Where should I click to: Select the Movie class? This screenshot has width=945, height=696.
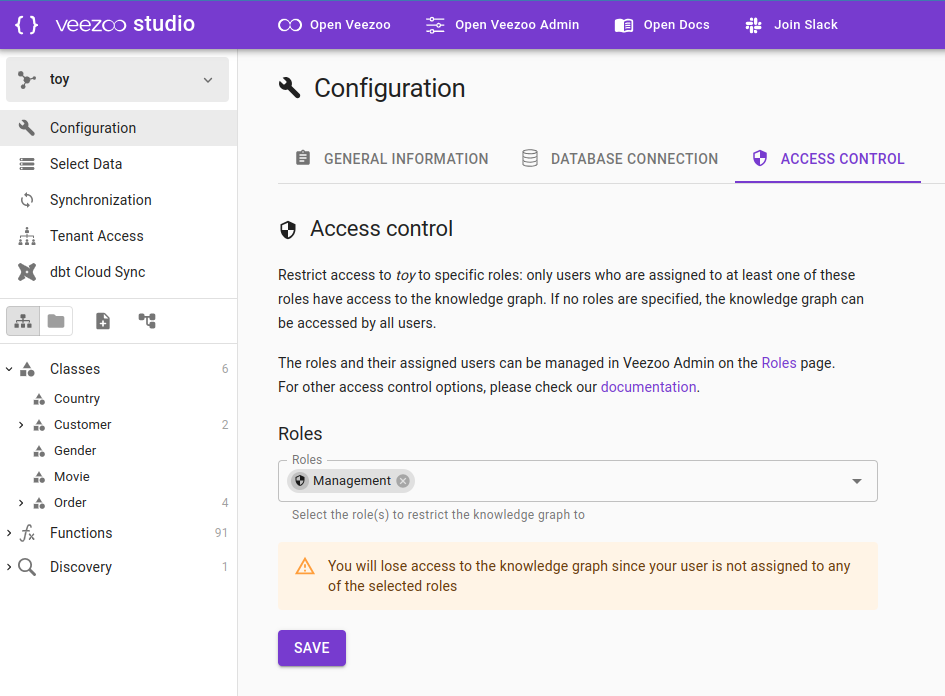tap(72, 477)
